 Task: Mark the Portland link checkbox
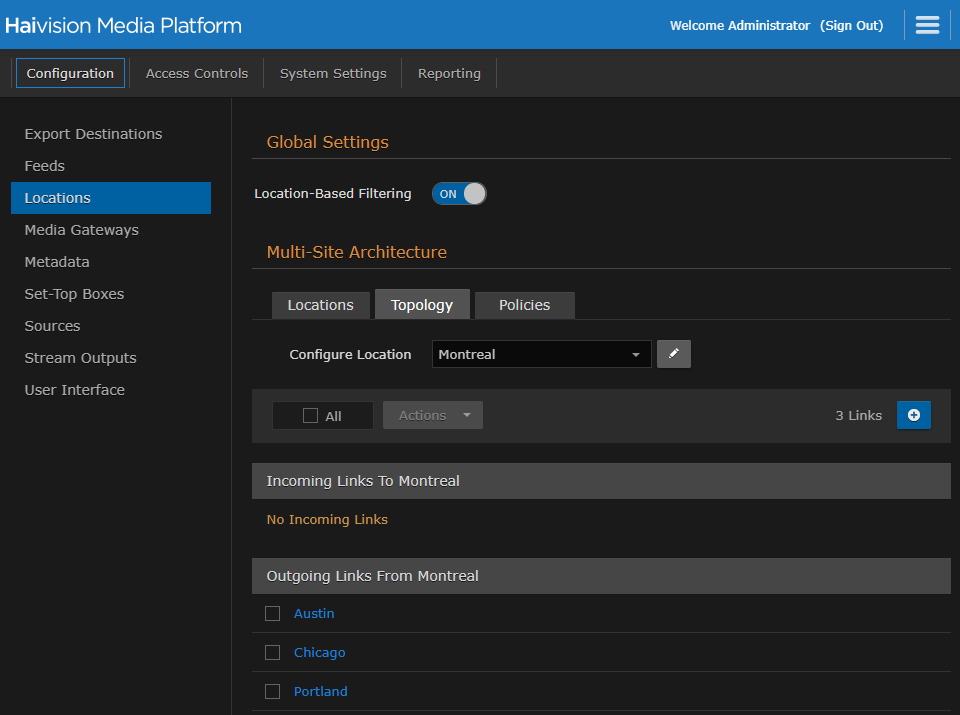point(272,692)
